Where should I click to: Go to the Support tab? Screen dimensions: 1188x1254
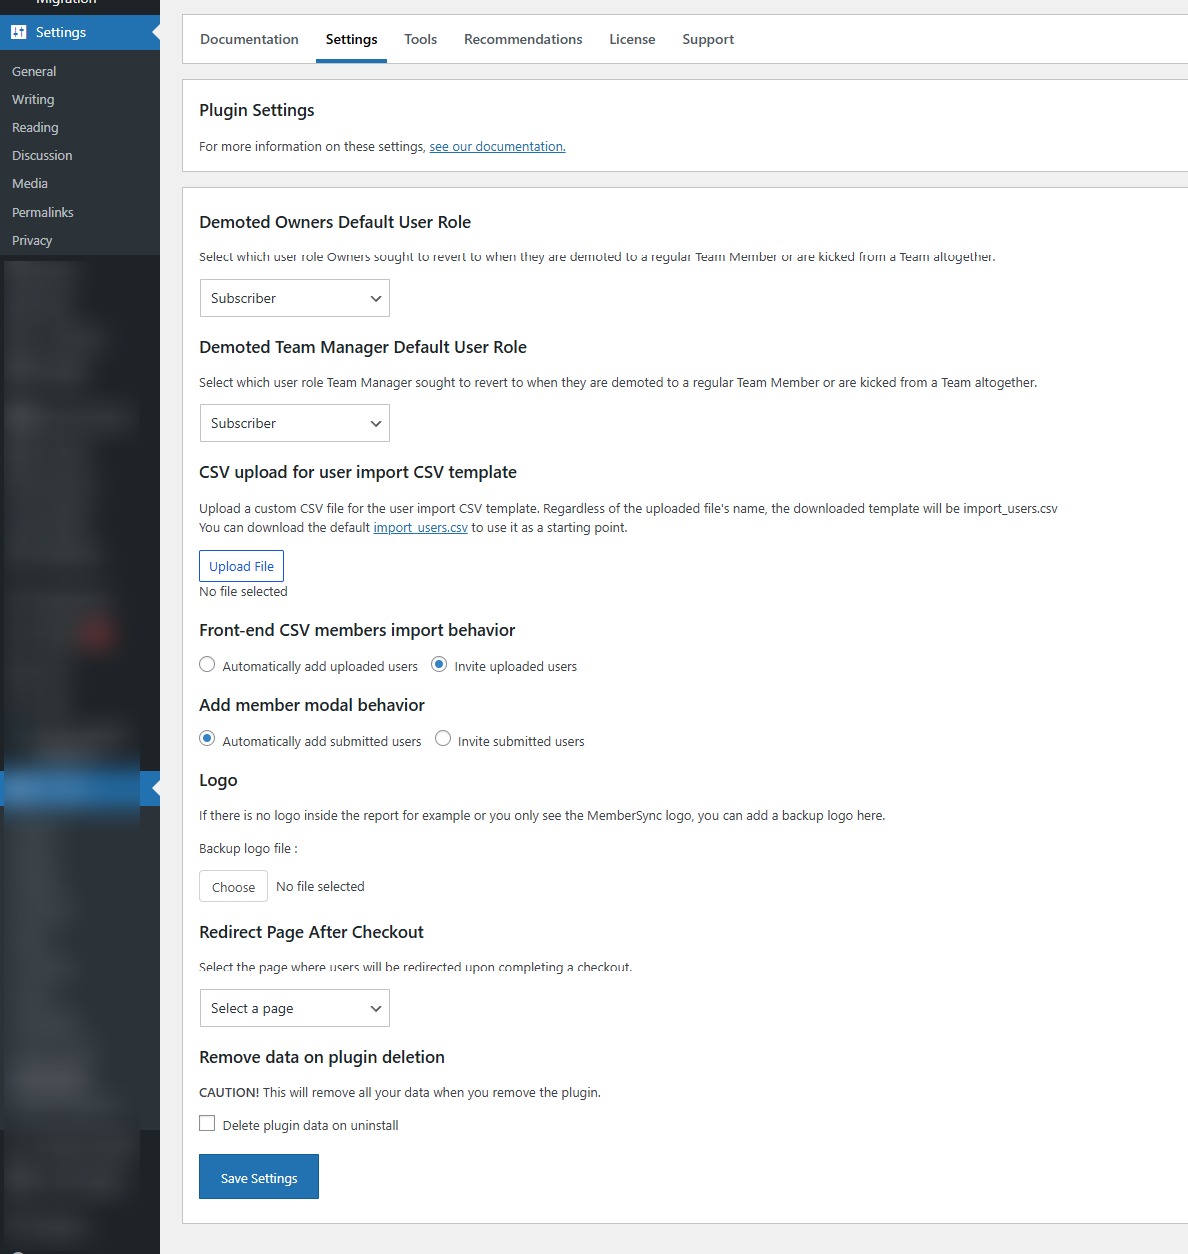pos(707,39)
